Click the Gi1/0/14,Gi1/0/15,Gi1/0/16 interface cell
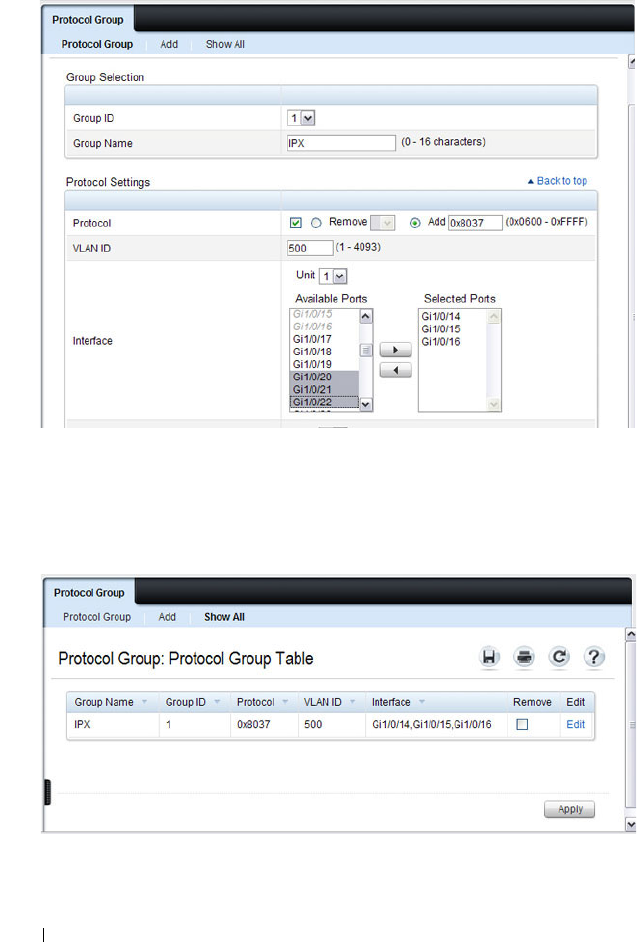 point(432,725)
